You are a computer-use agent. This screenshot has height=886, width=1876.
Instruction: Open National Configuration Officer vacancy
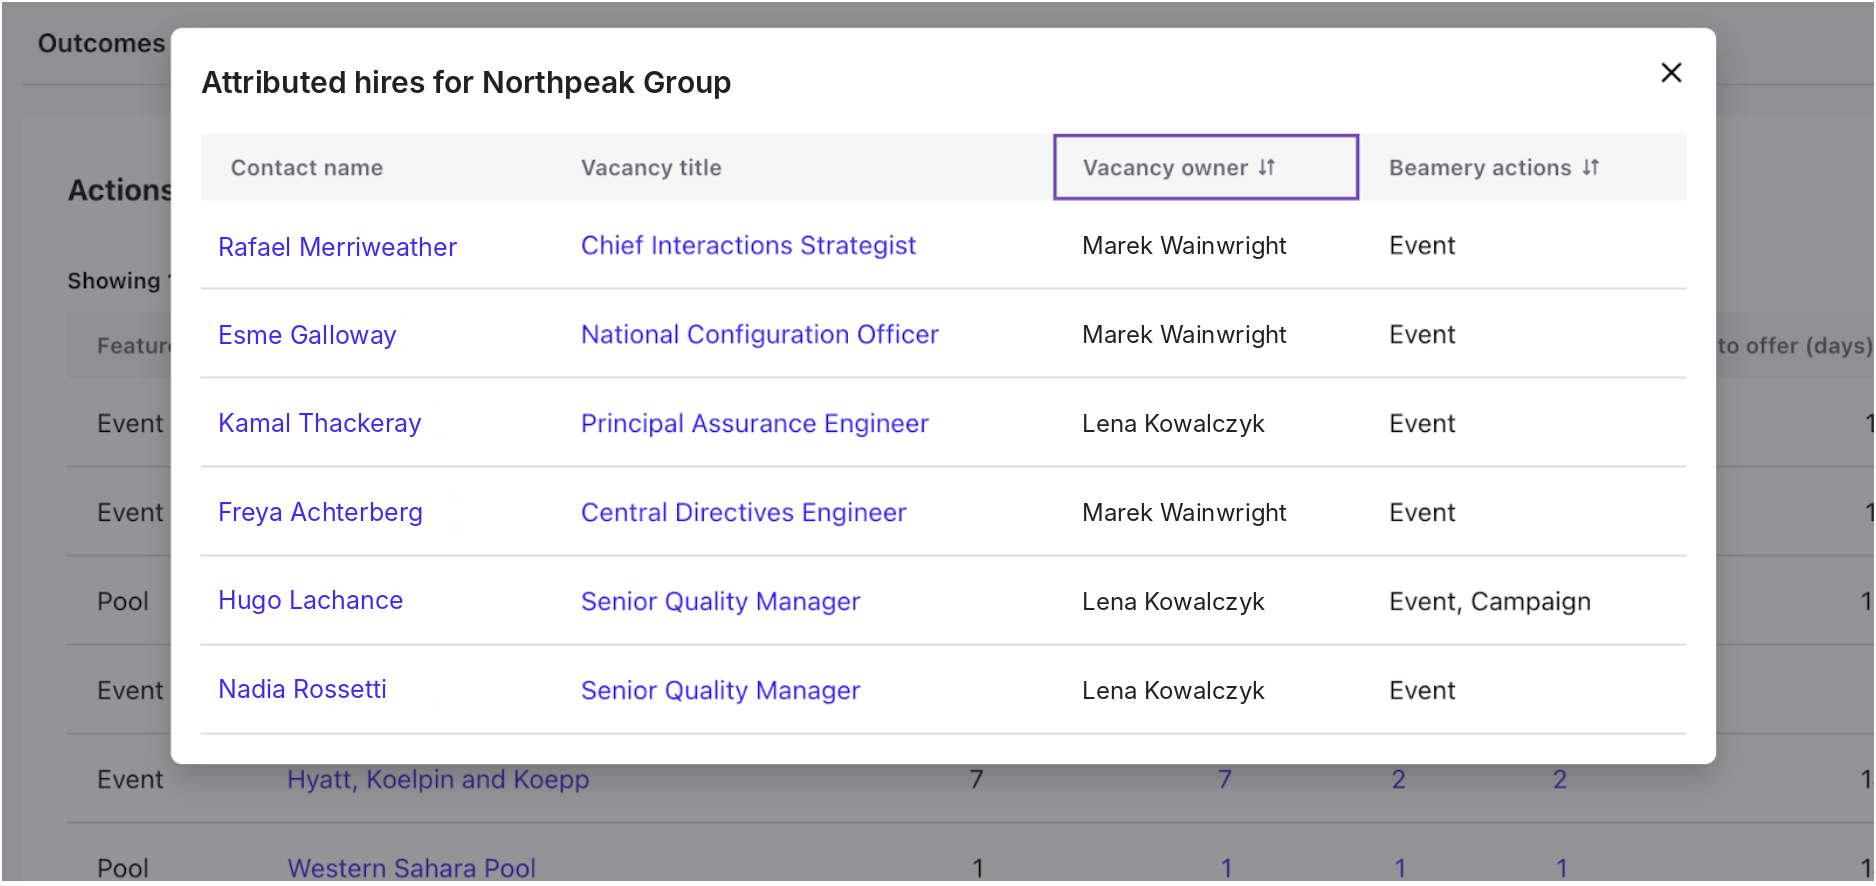pos(759,335)
